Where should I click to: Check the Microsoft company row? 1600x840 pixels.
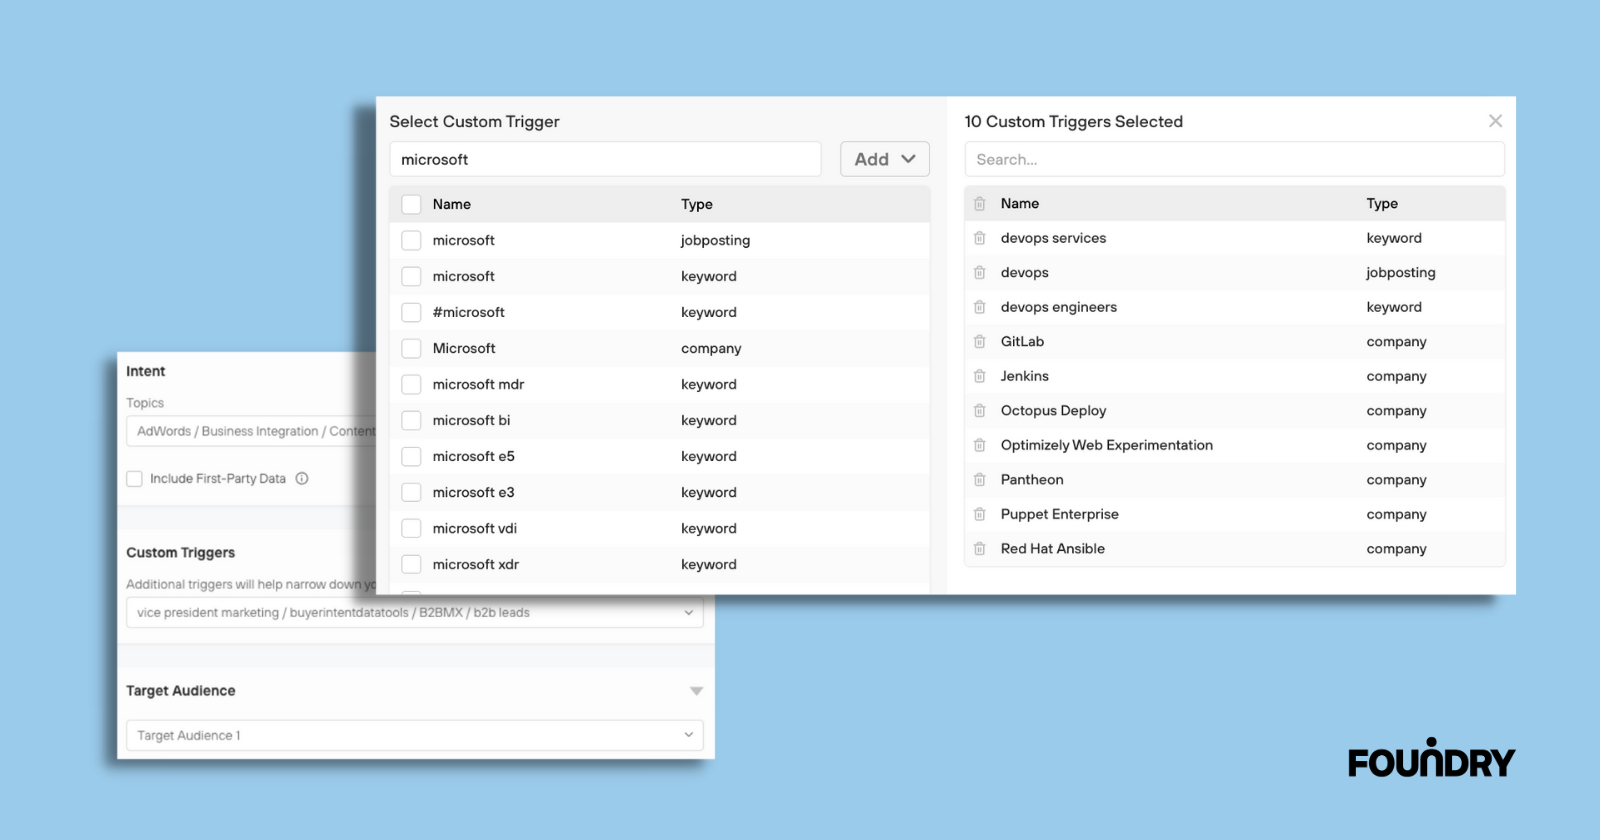[x=411, y=348]
